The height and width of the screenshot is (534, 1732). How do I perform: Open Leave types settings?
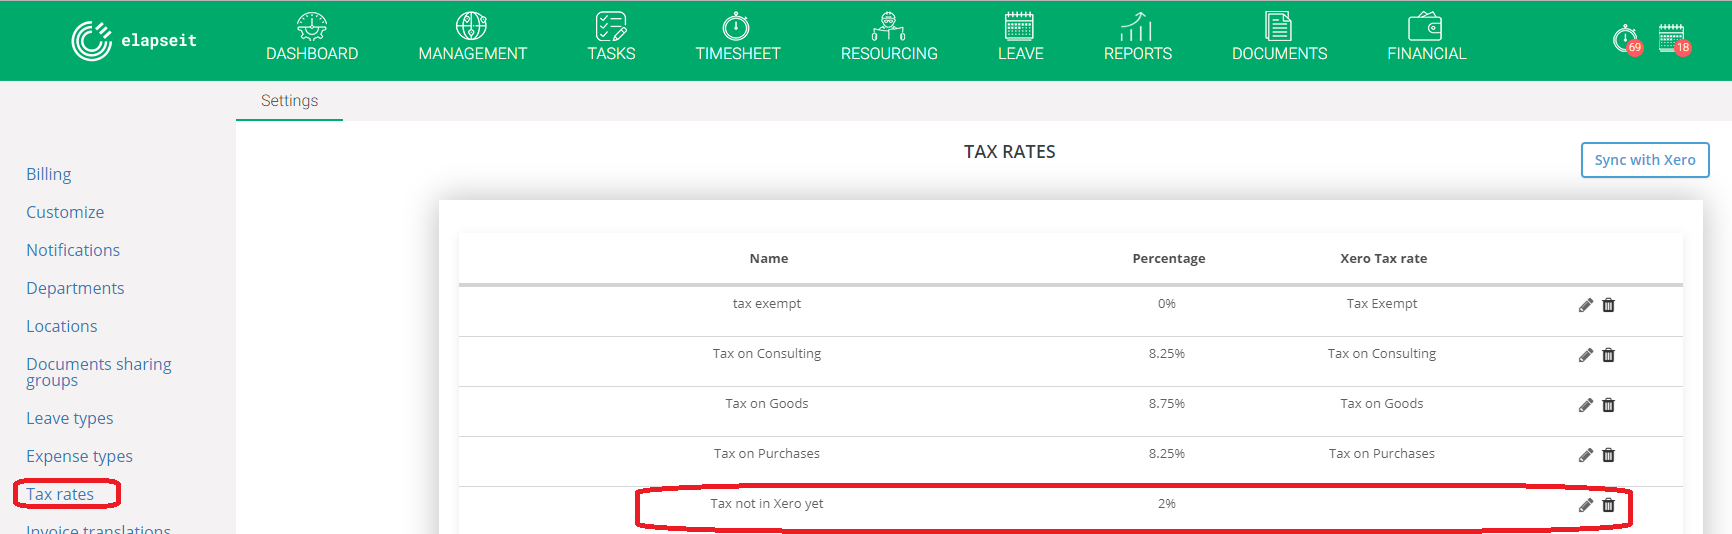(x=70, y=418)
